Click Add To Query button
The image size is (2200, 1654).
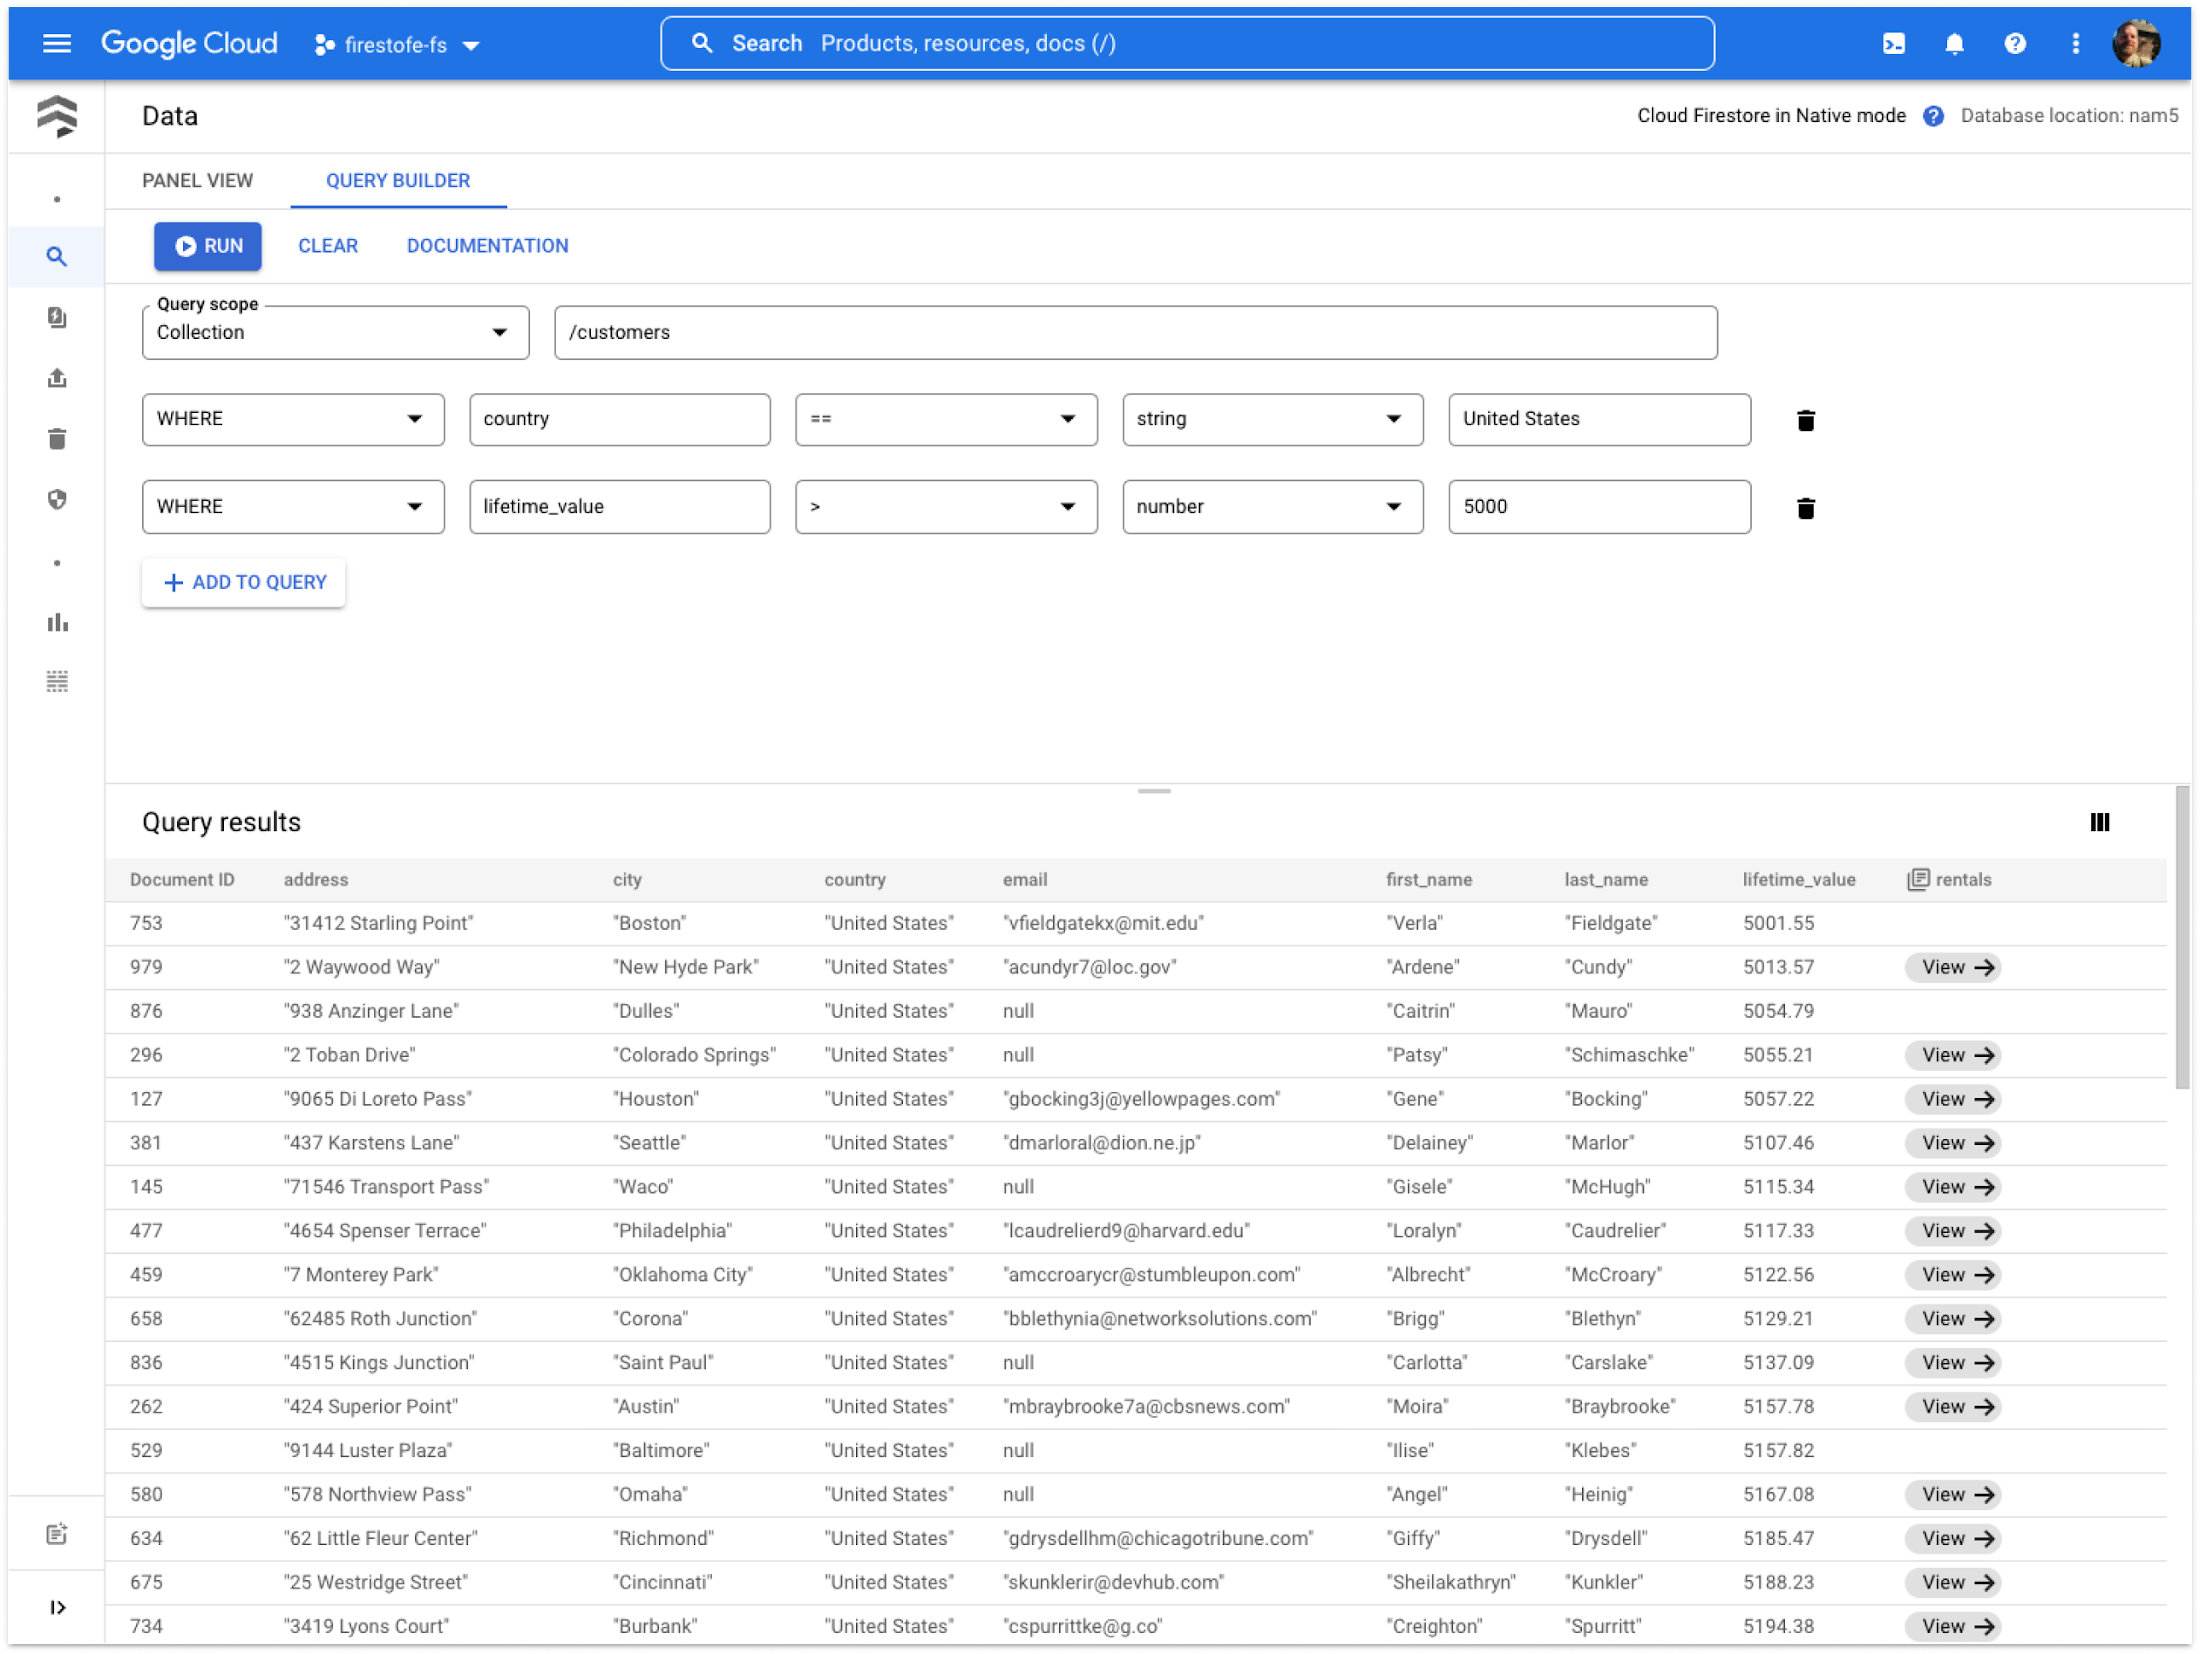tap(243, 580)
